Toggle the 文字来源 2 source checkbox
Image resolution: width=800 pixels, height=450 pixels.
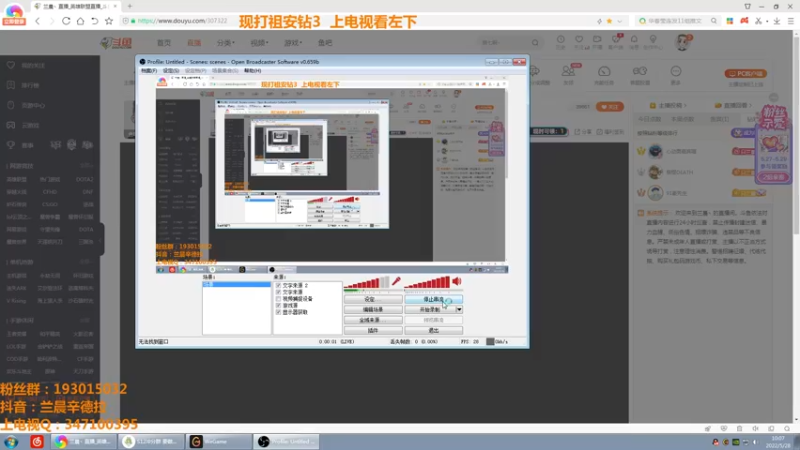point(278,285)
